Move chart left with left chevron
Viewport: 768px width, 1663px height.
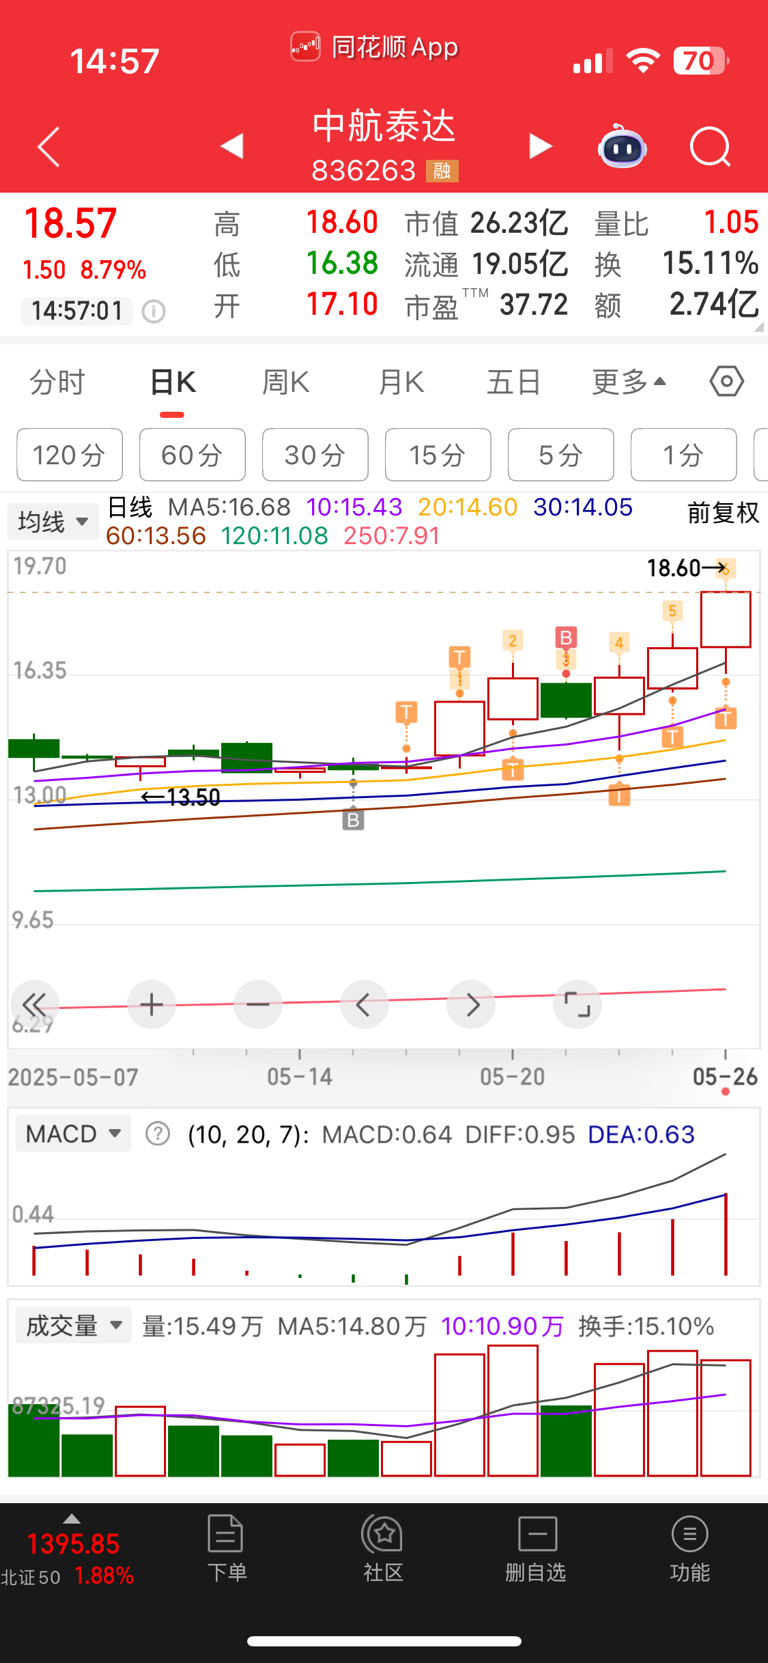click(364, 1004)
